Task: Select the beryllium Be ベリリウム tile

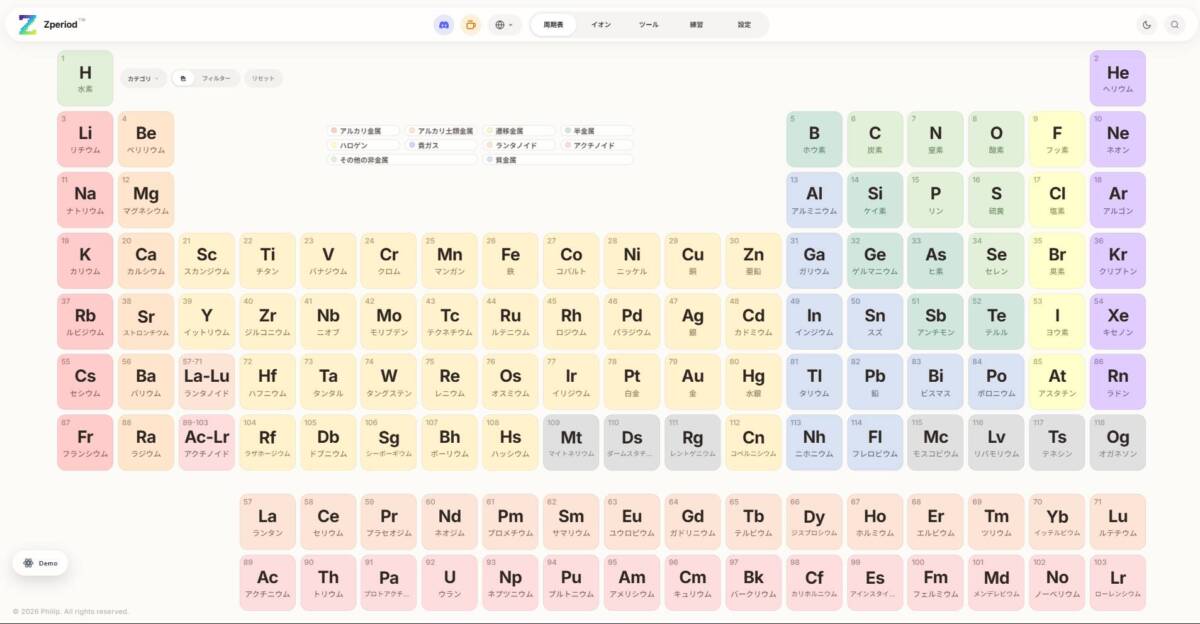Action: pos(146,139)
